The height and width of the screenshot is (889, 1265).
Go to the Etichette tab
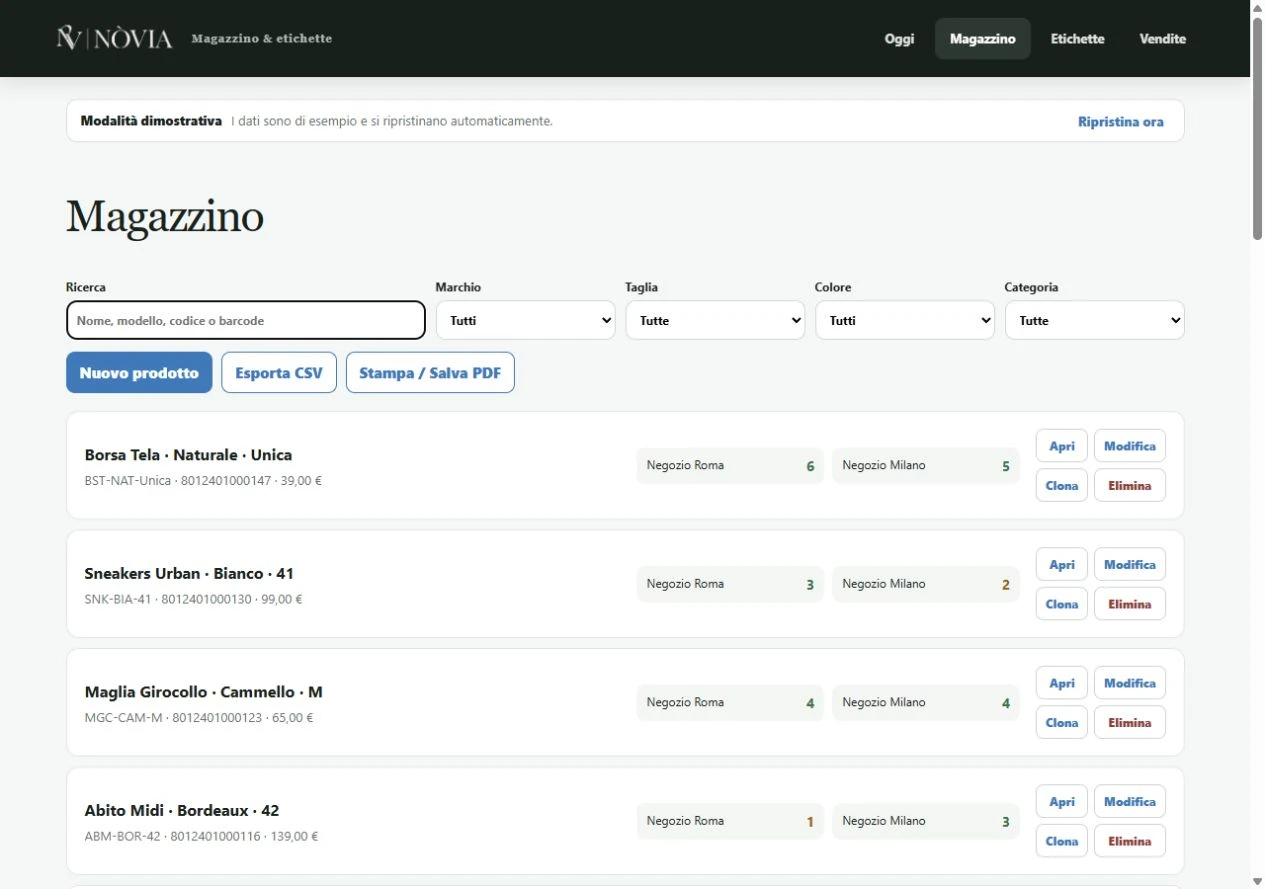click(1077, 39)
